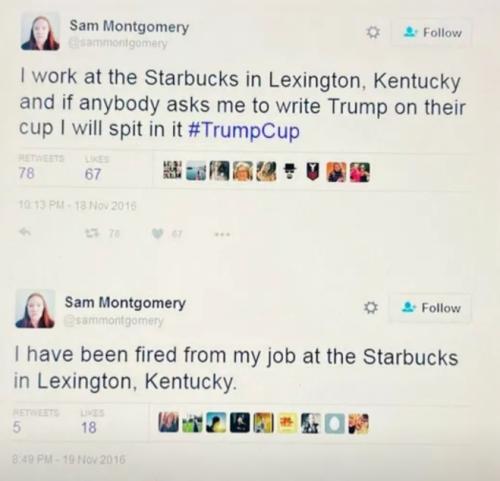Click the gear icon on second tweet

tap(371, 308)
